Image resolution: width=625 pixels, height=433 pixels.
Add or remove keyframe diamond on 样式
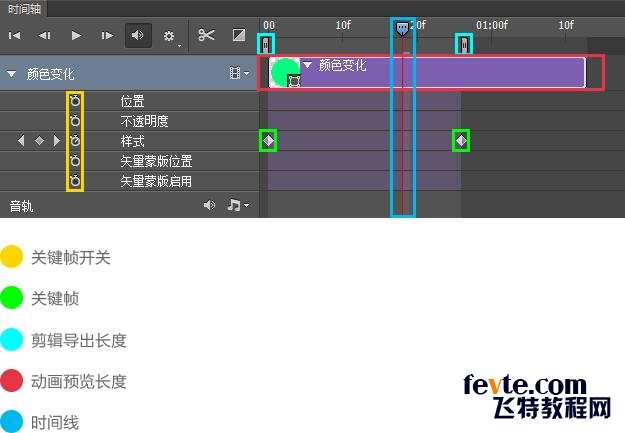(39, 140)
